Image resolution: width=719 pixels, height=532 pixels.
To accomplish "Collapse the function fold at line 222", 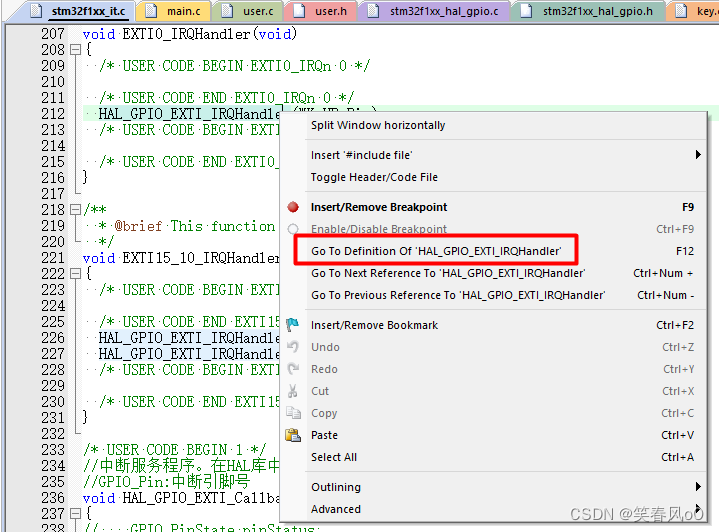I will [75, 274].
